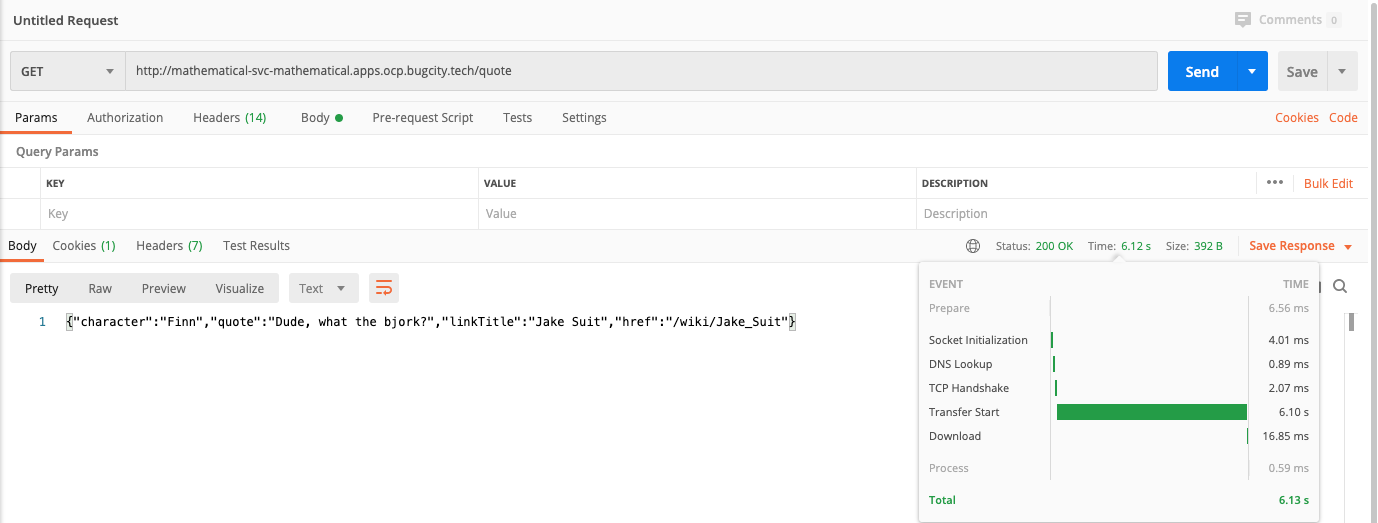
Task: Switch to the request Body tab
Action: click(321, 118)
